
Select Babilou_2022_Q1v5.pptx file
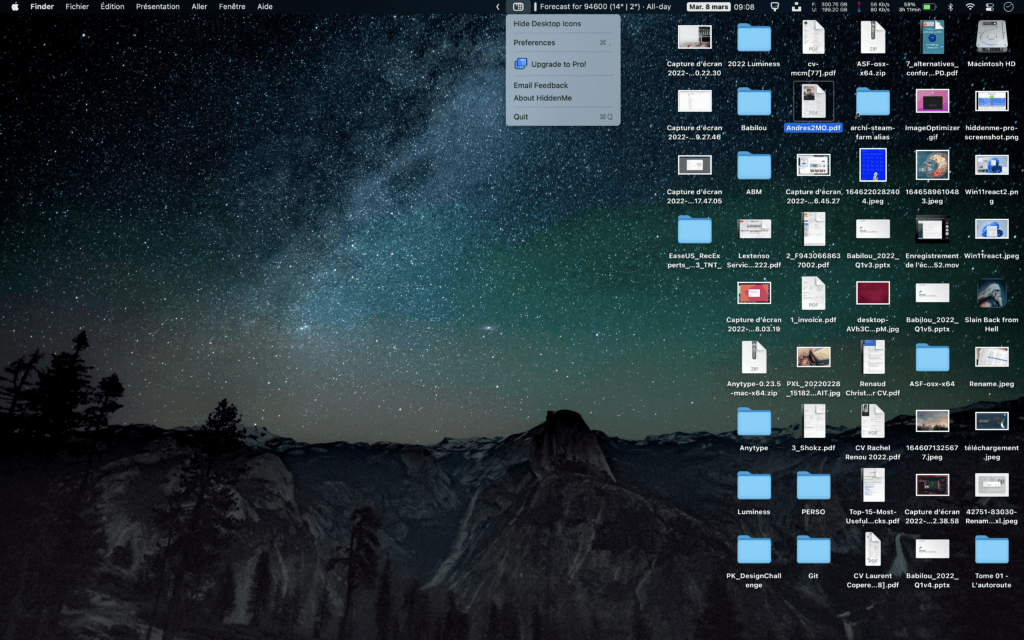[932, 293]
